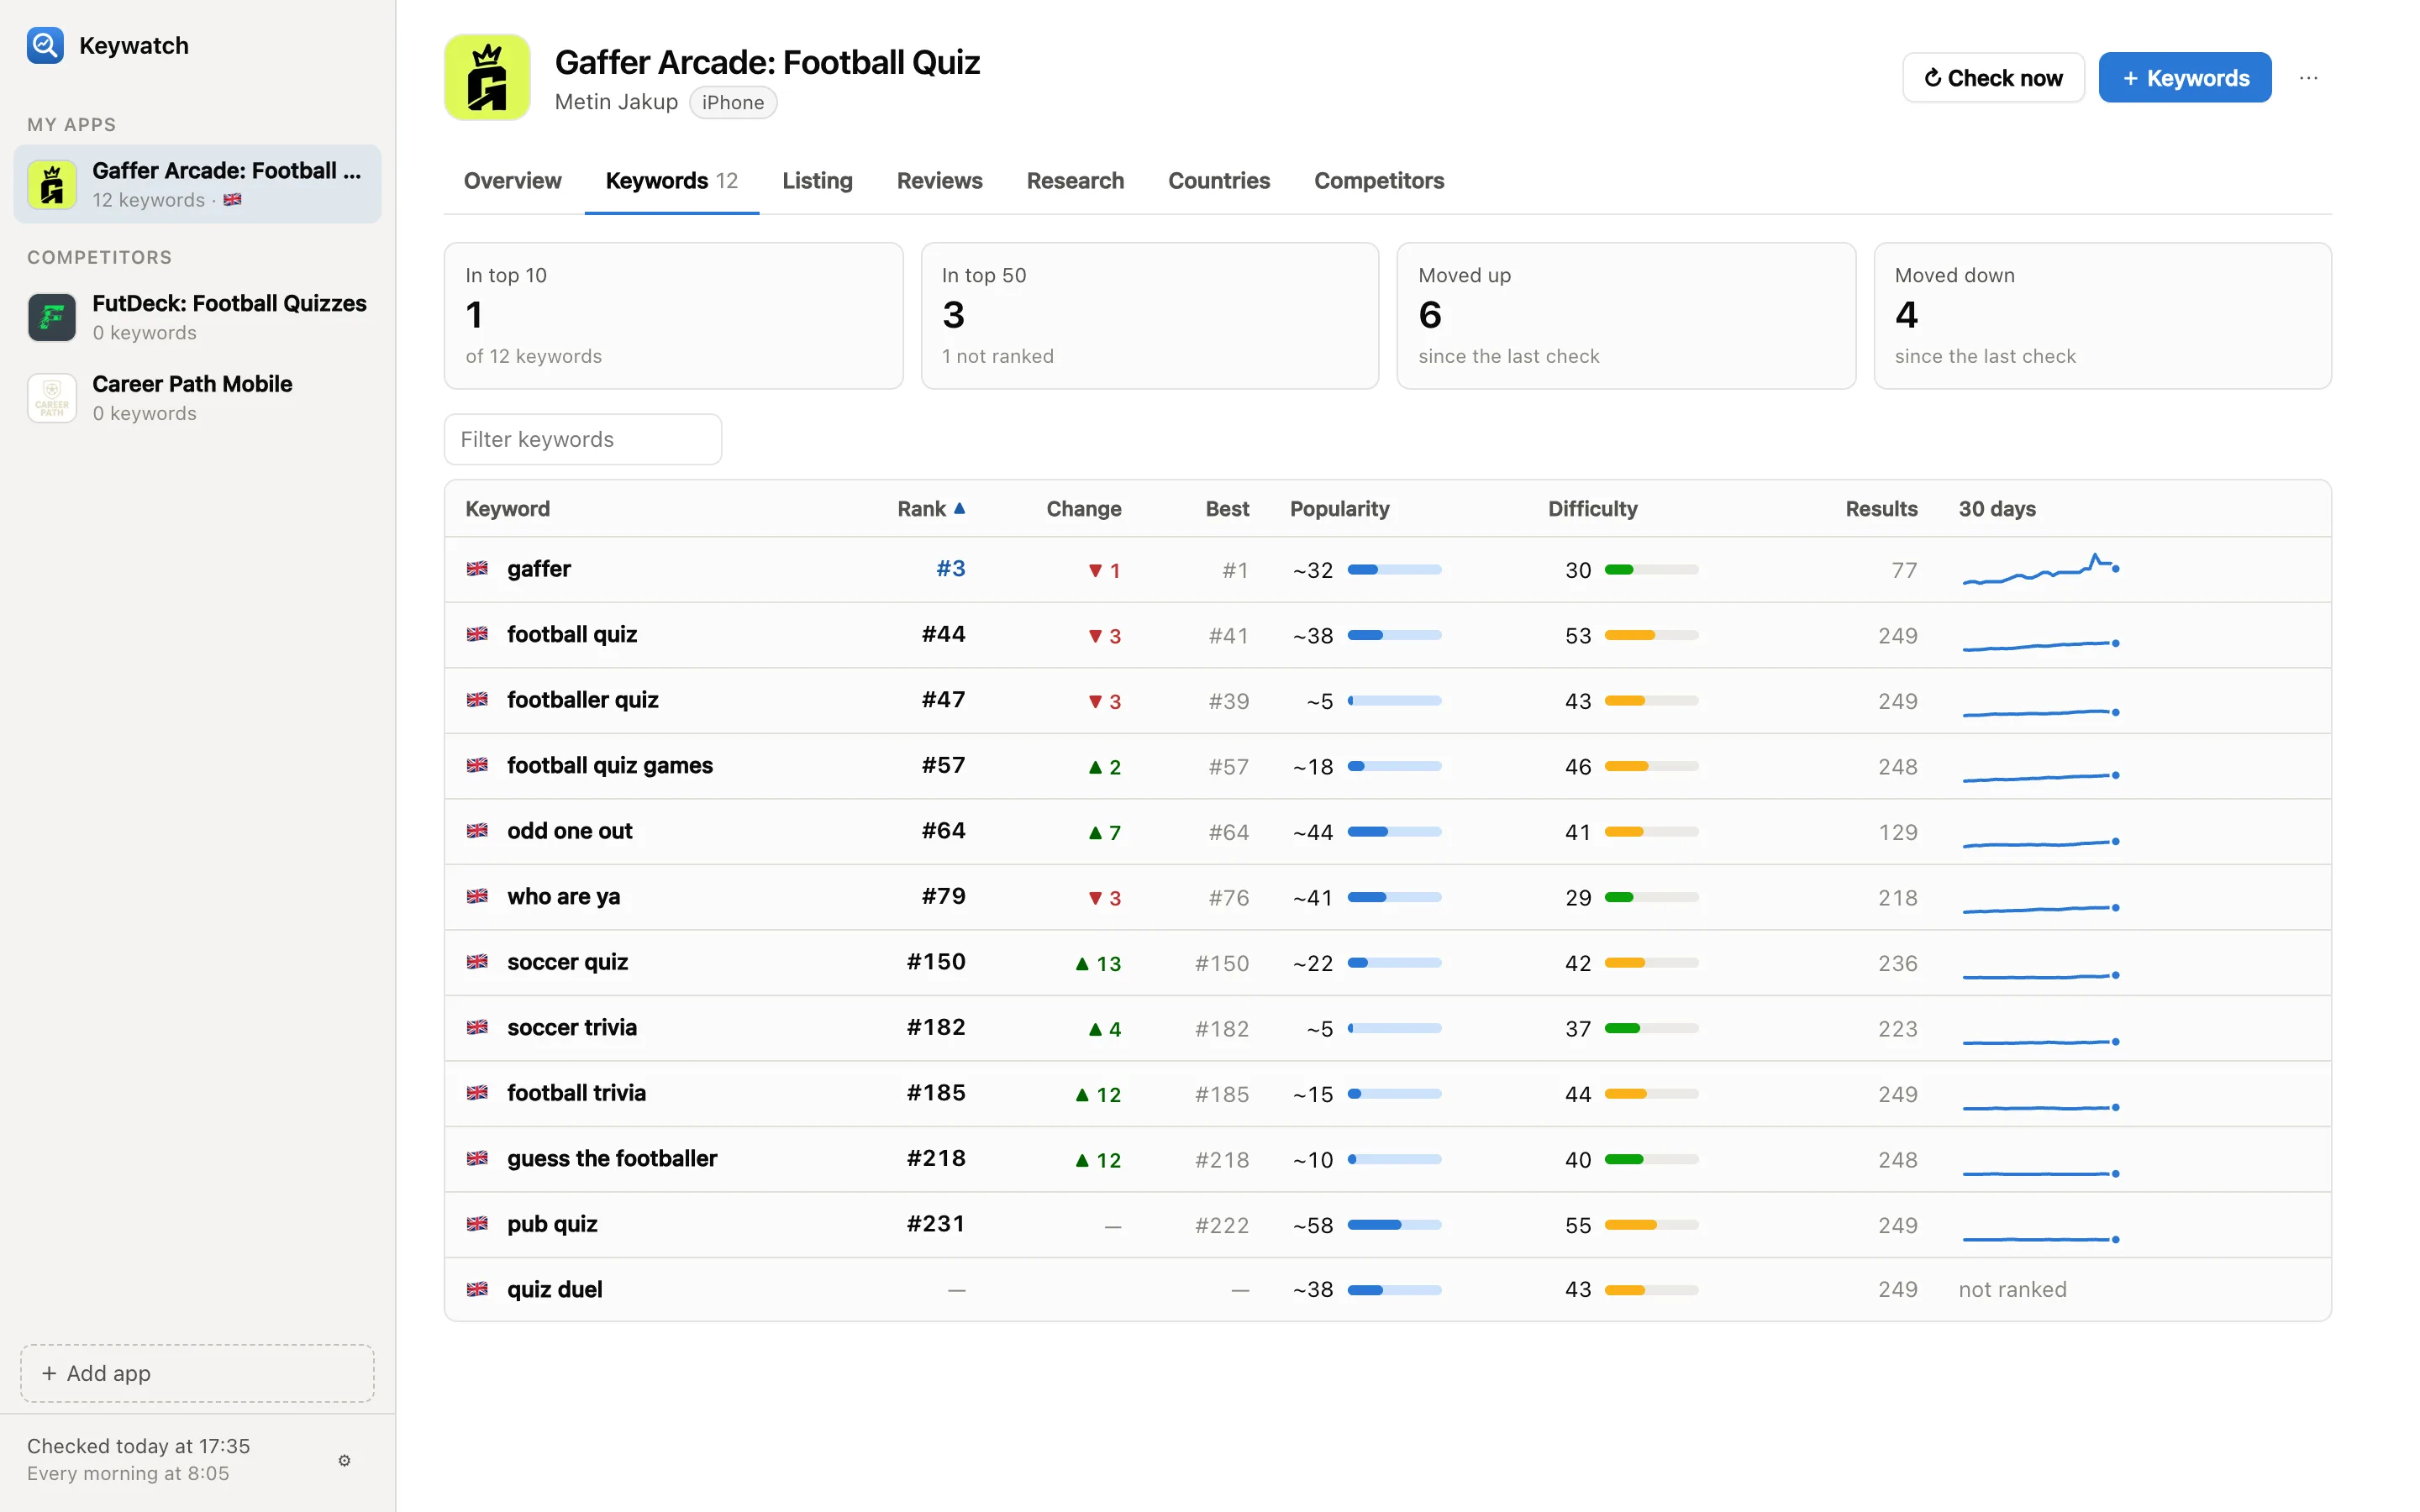Click the Gaffer Arcade app icon in header
This screenshot has height=1512, width=2420.
(487, 77)
